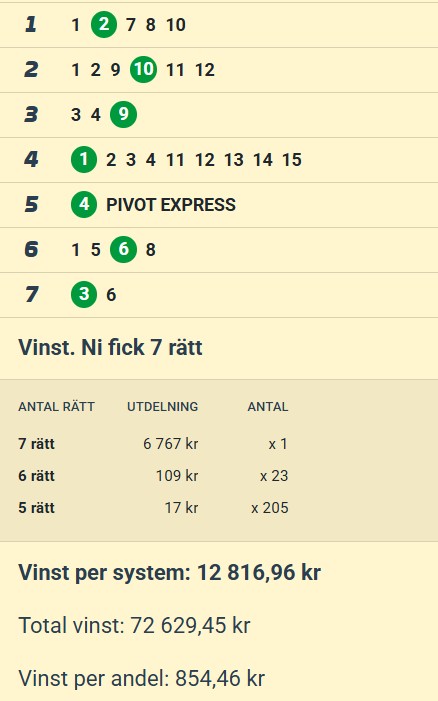The height and width of the screenshot is (701, 438).
Task: Click green circled horse 10 in race 2
Action: point(143,69)
